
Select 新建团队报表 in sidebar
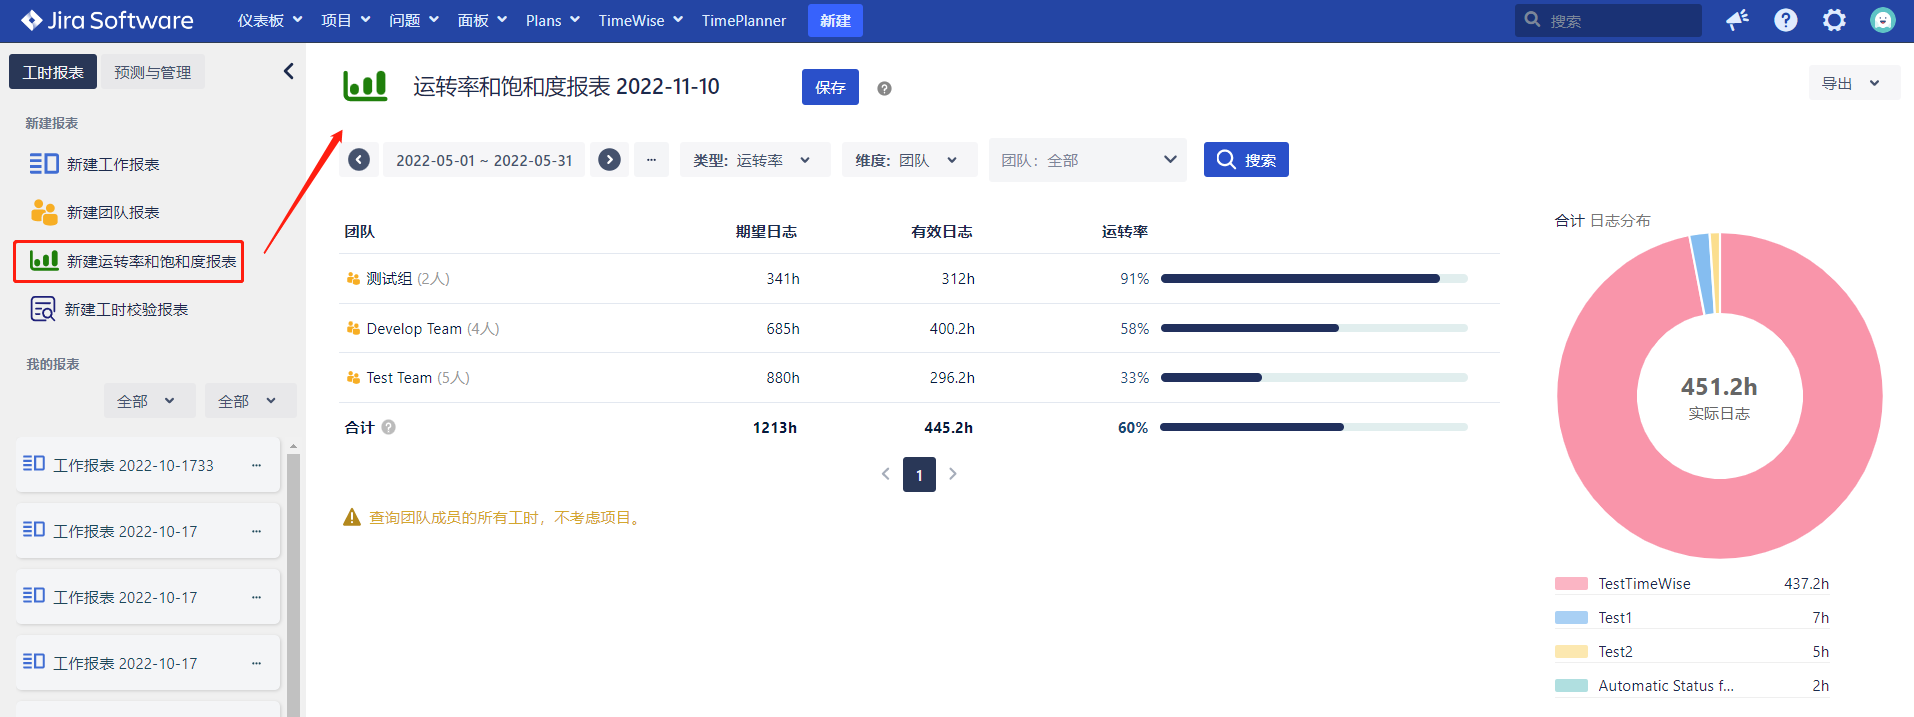pos(112,212)
